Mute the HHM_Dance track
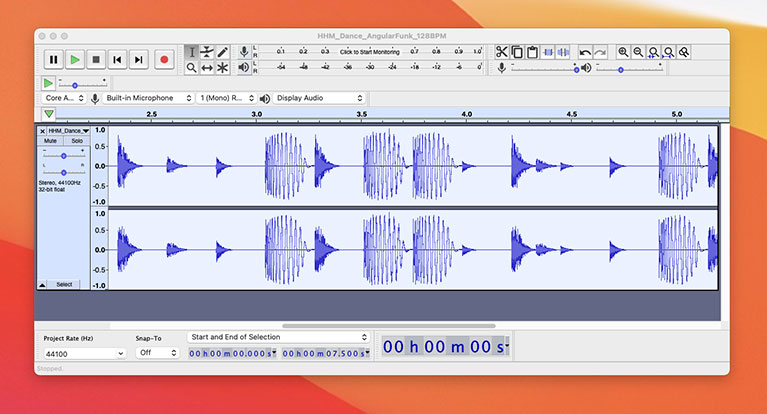This screenshot has height=414, width=767. point(50,141)
